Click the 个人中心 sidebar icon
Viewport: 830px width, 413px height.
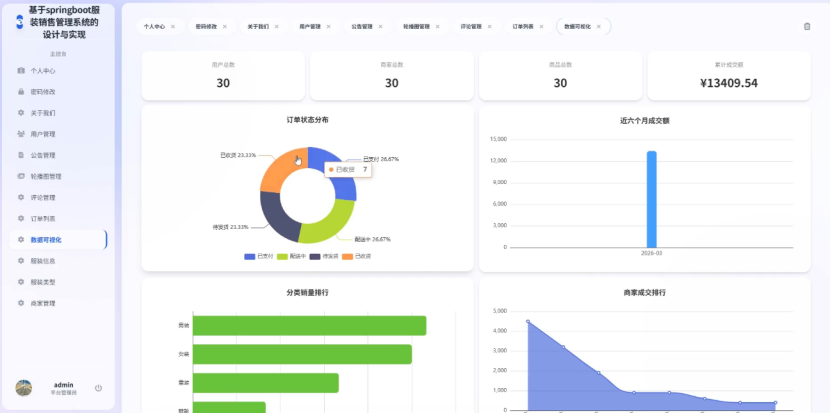[21, 70]
